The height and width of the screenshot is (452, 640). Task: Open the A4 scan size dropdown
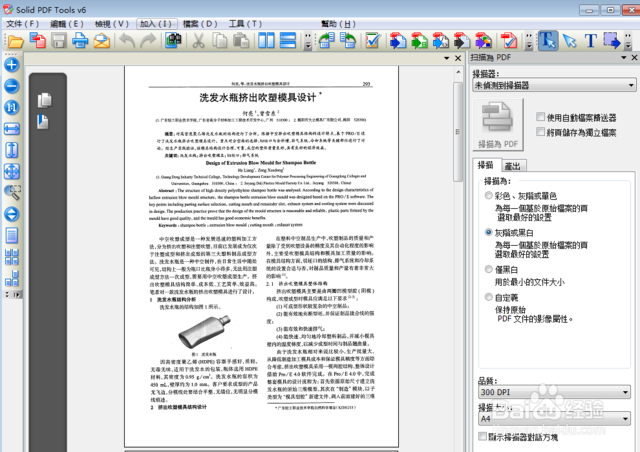tap(554, 419)
